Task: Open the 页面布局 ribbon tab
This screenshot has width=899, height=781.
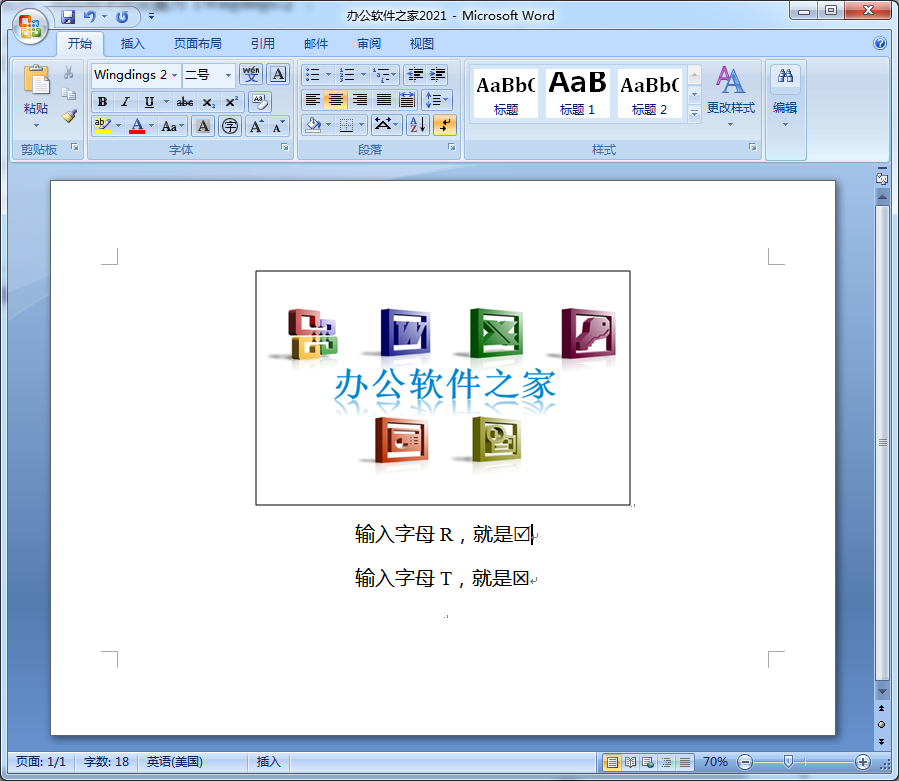Action: coord(198,44)
